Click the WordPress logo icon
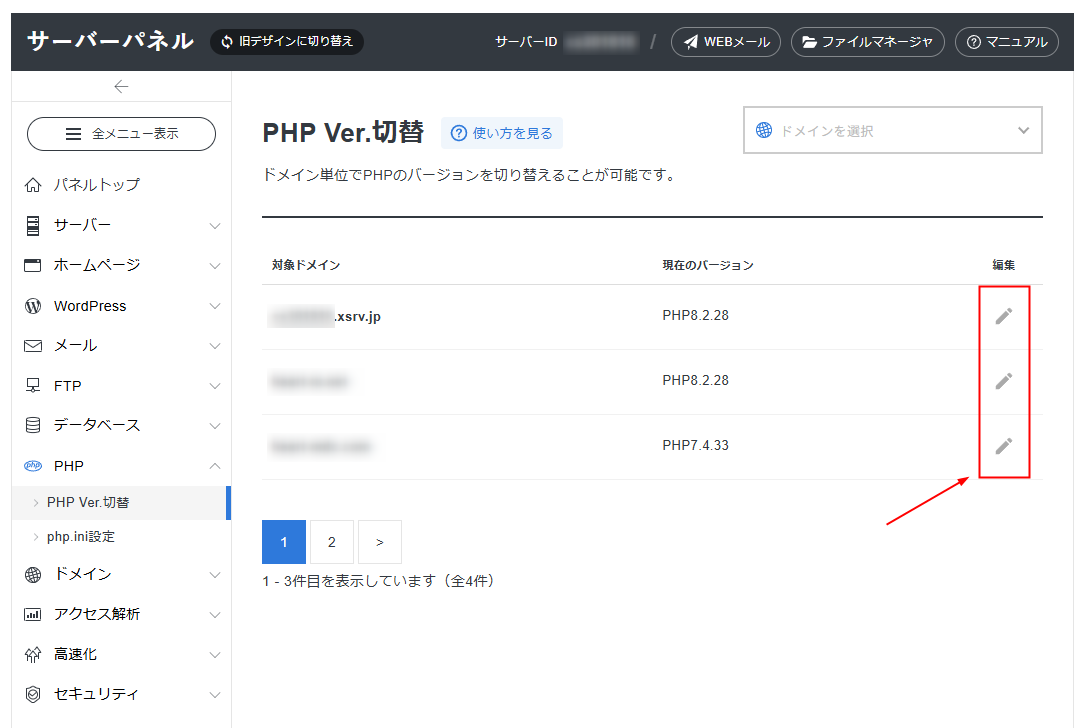Image resolution: width=1084 pixels, height=728 pixels. coord(32,306)
